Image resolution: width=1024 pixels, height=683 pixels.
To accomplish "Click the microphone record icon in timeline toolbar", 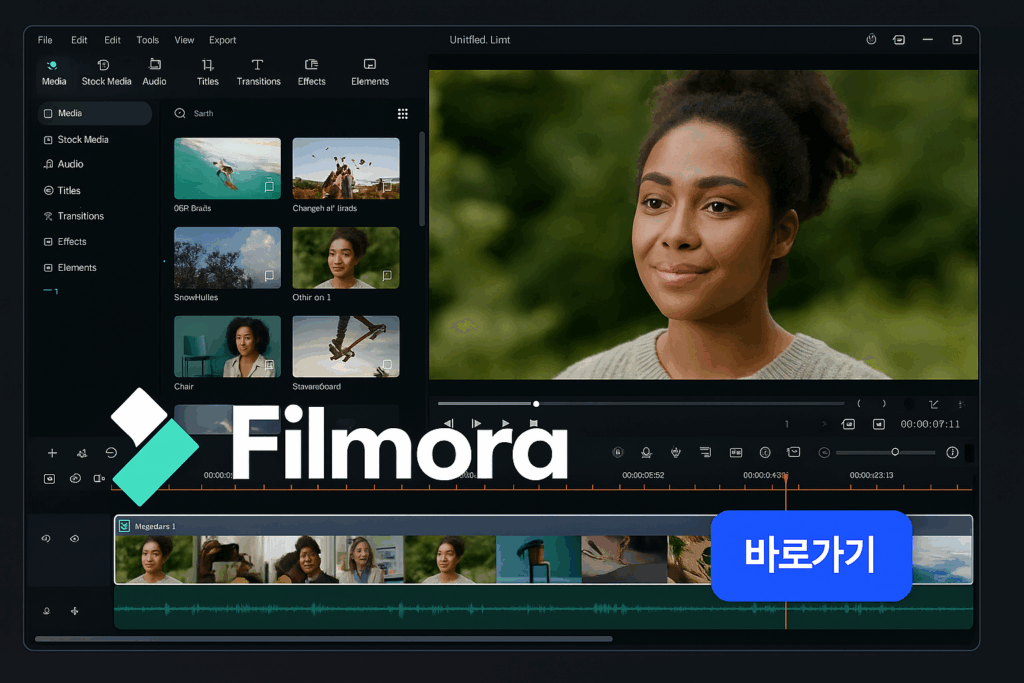I will (647, 453).
